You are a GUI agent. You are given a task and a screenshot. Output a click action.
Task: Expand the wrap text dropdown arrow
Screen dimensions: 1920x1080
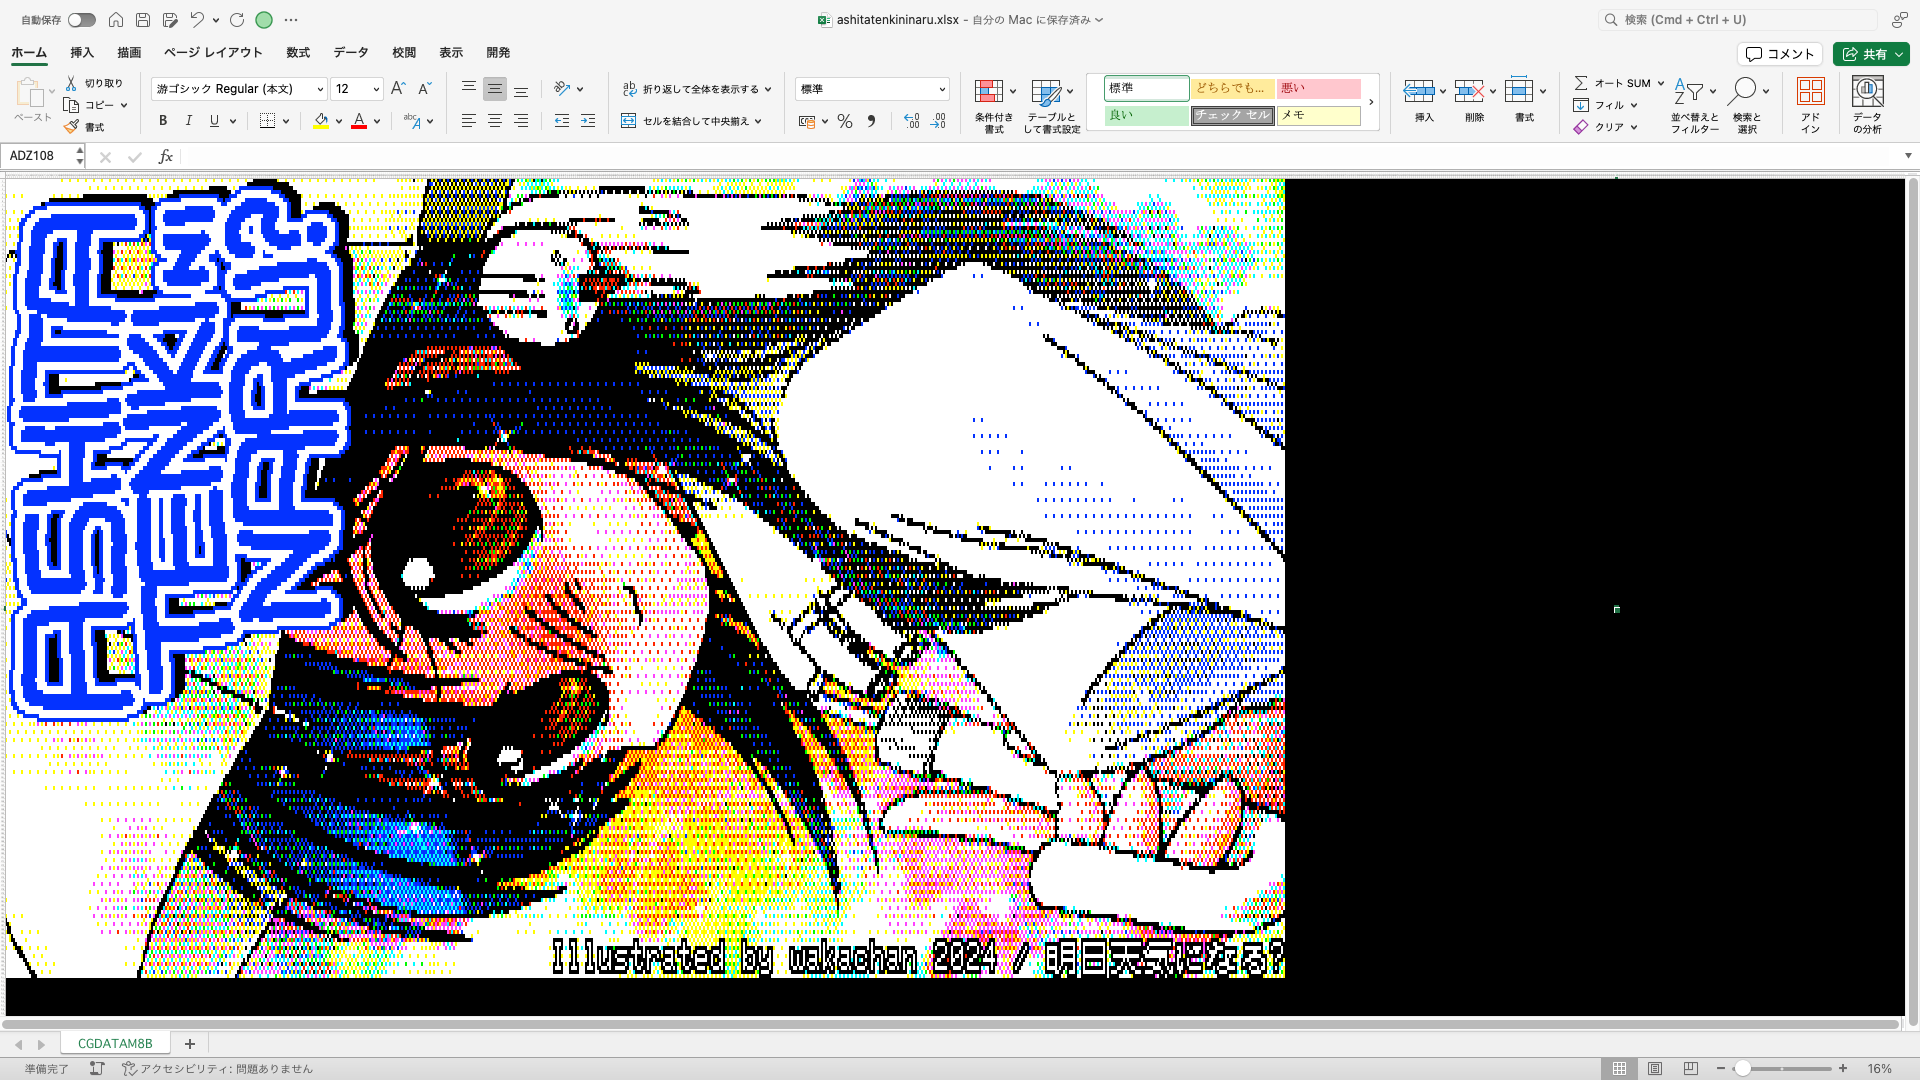click(768, 89)
